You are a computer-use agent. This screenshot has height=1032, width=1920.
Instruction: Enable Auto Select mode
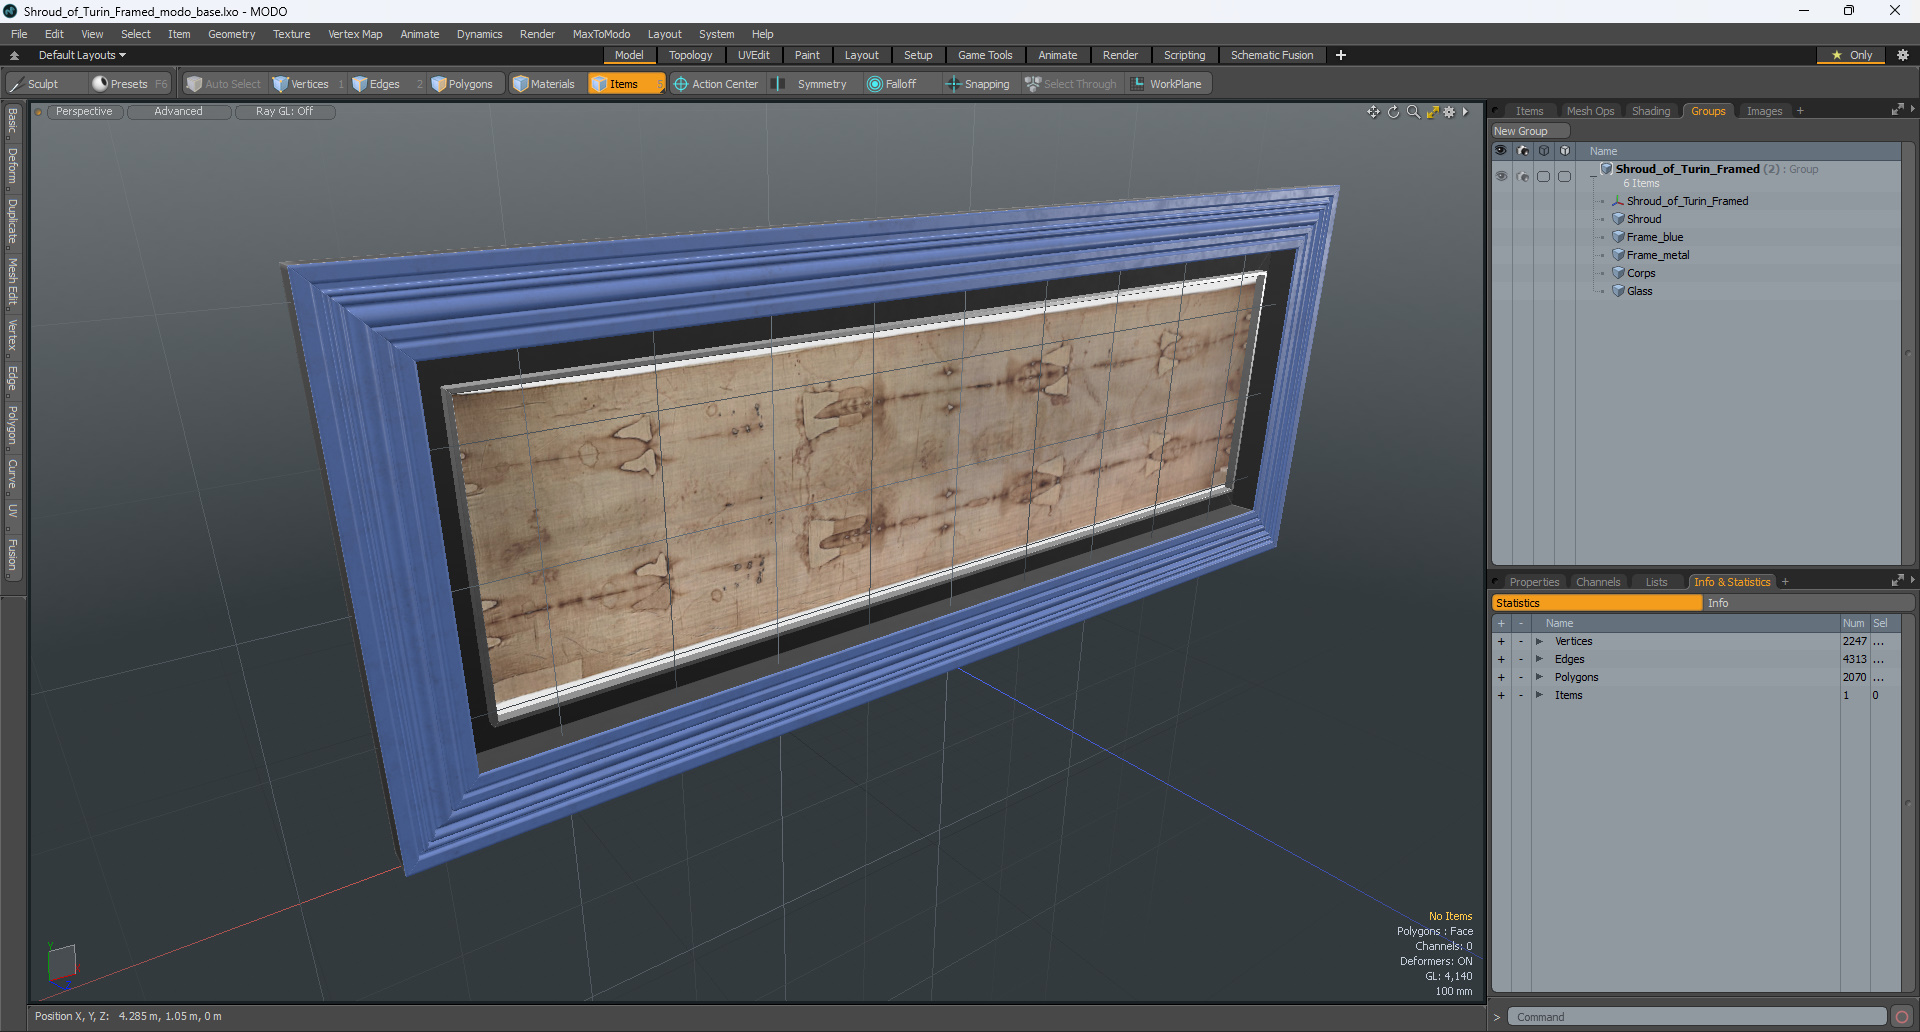pyautogui.click(x=224, y=84)
